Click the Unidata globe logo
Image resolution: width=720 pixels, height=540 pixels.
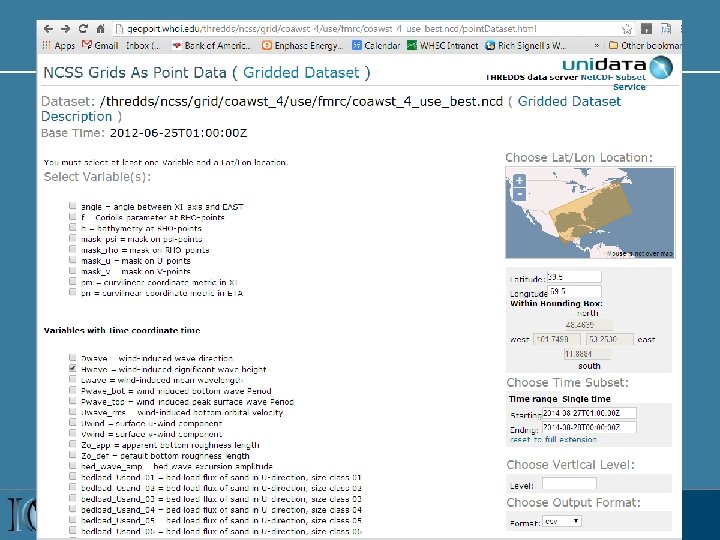(662, 67)
